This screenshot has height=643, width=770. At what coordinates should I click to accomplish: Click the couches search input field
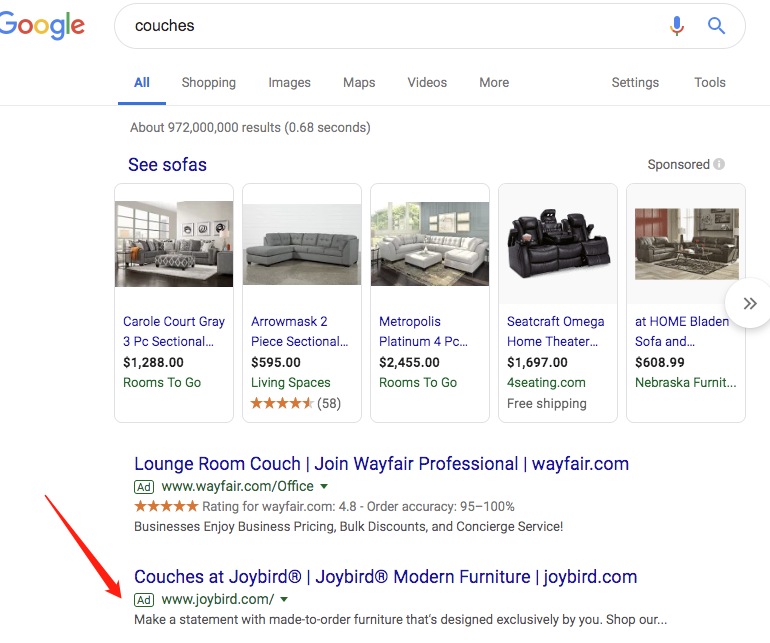coord(393,26)
